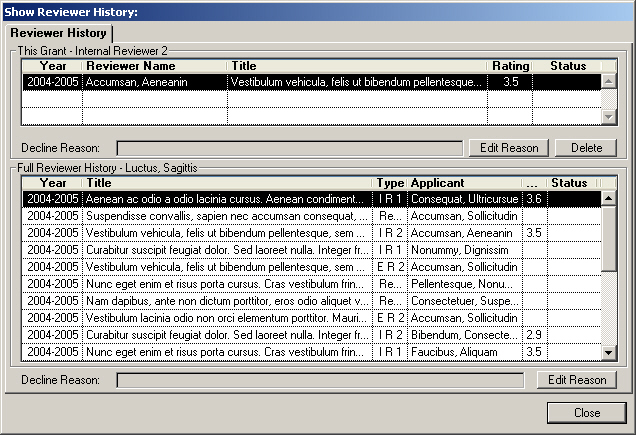Click the Full Reviewer History scrollbar thumb
Screen dimensions: 636x435
[x=608, y=239]
